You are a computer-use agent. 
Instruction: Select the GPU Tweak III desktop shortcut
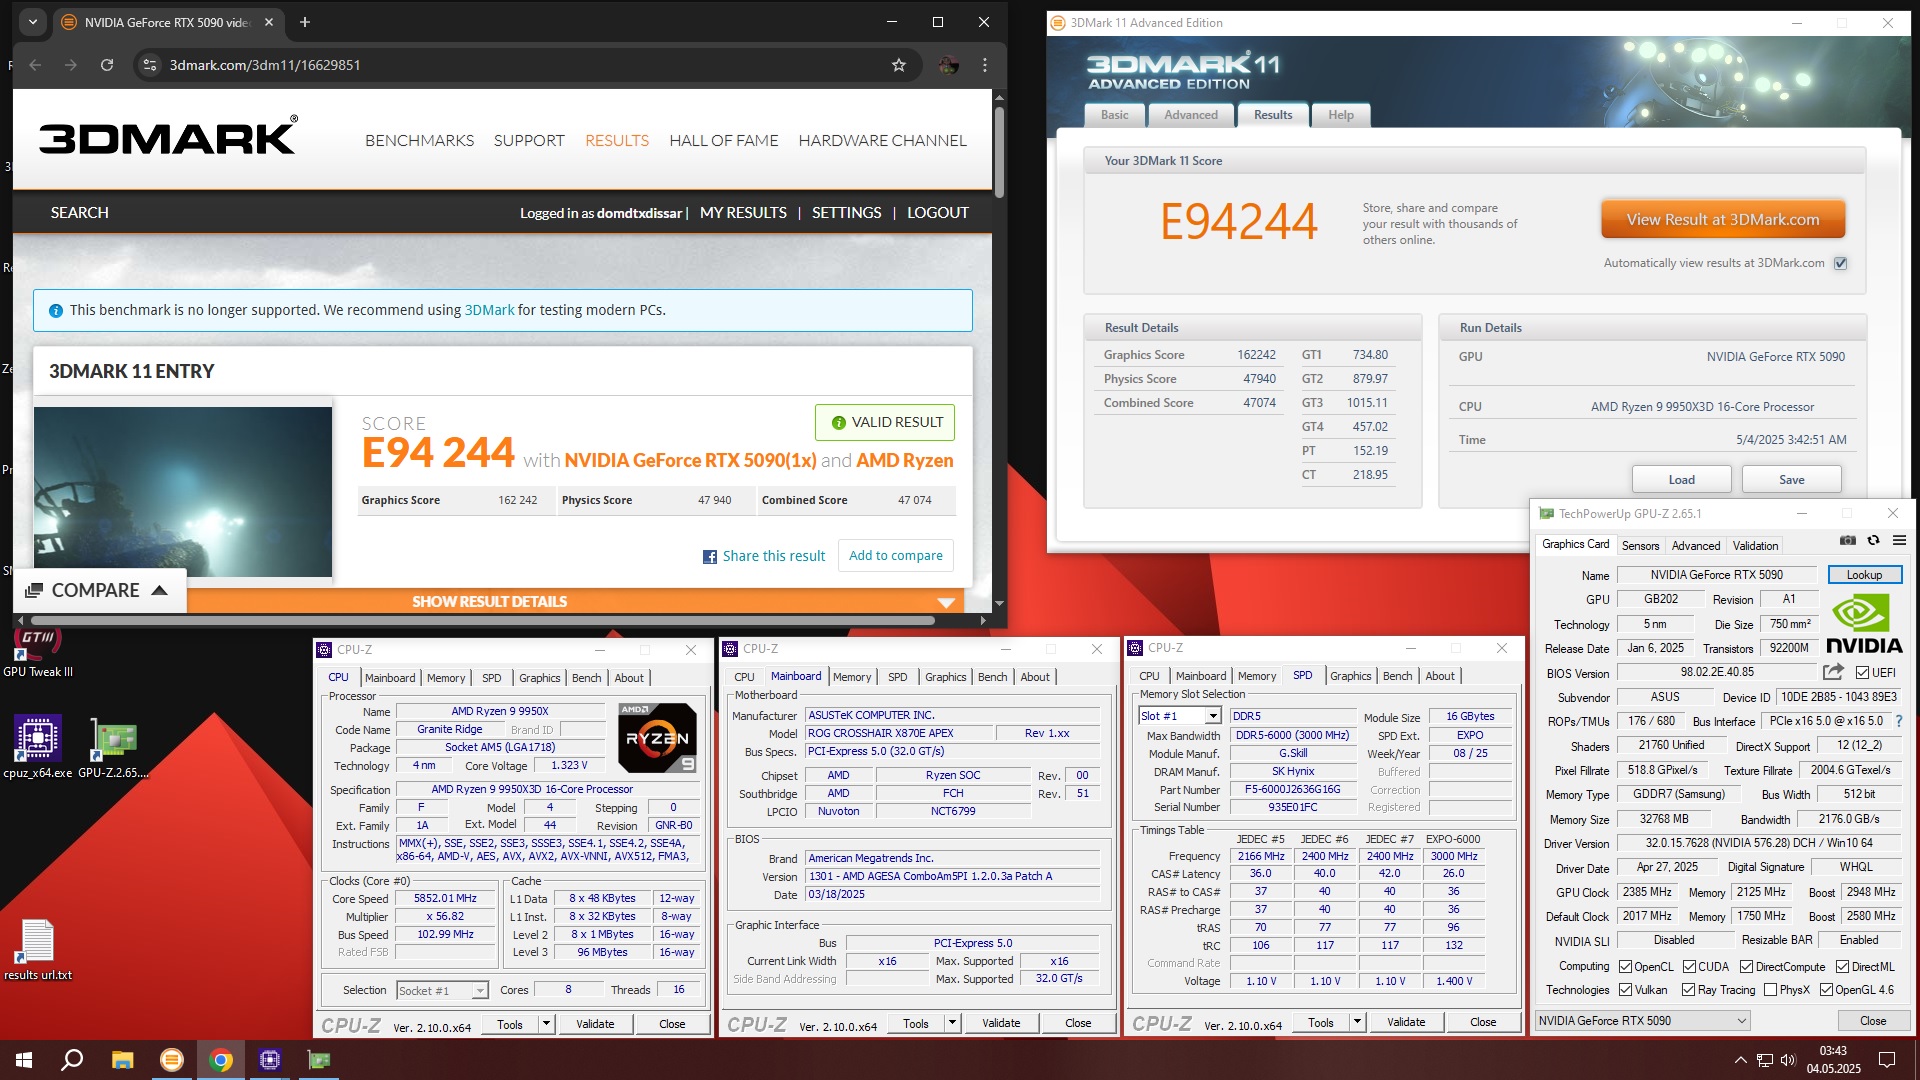pyautogui.click(x=38, y=653)
